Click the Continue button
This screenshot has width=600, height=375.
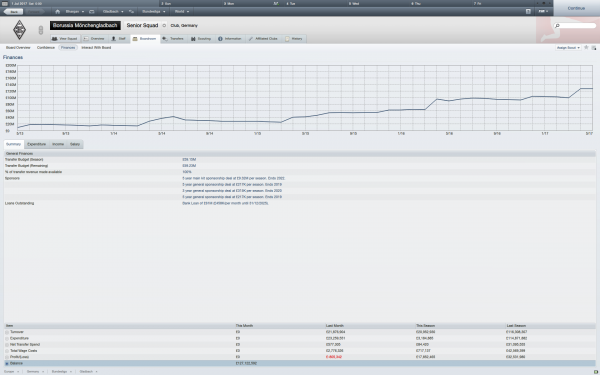[576, 8]
